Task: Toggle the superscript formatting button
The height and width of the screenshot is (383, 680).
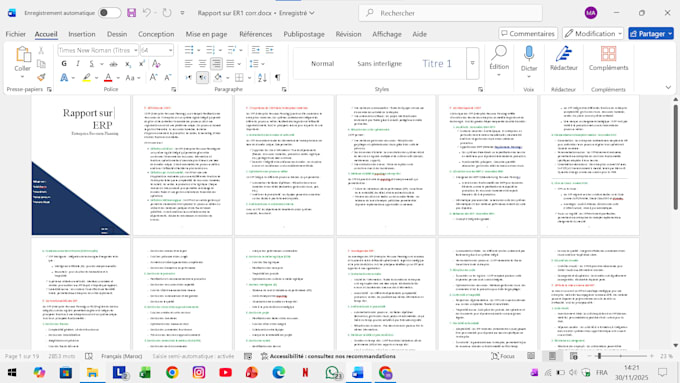Action: click(x=141, y=64)
